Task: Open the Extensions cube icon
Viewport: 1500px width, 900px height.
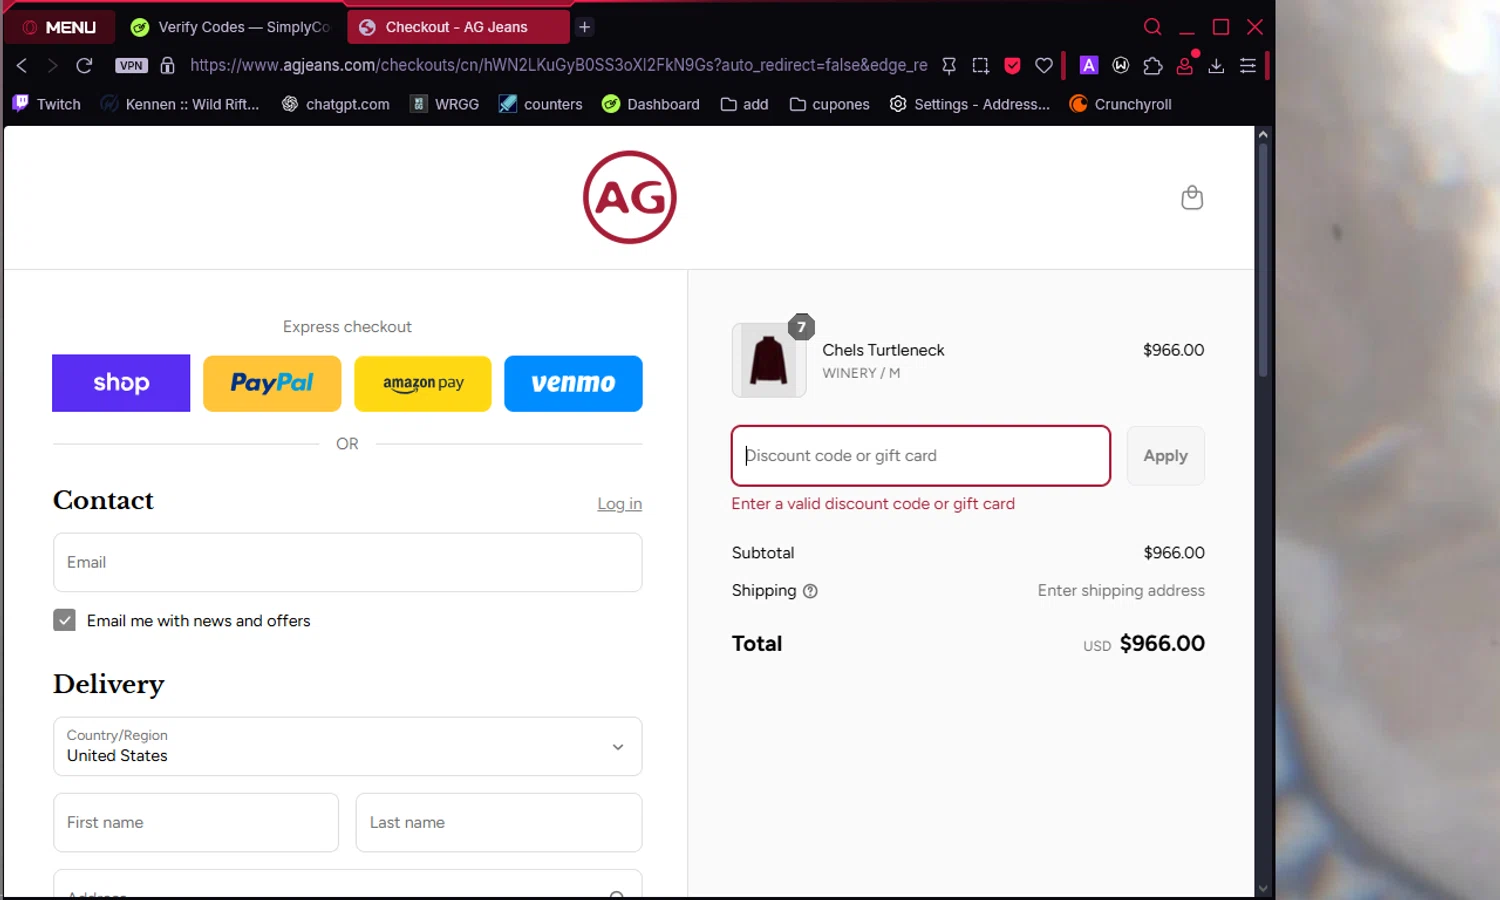Action: tap(1153, 65)
